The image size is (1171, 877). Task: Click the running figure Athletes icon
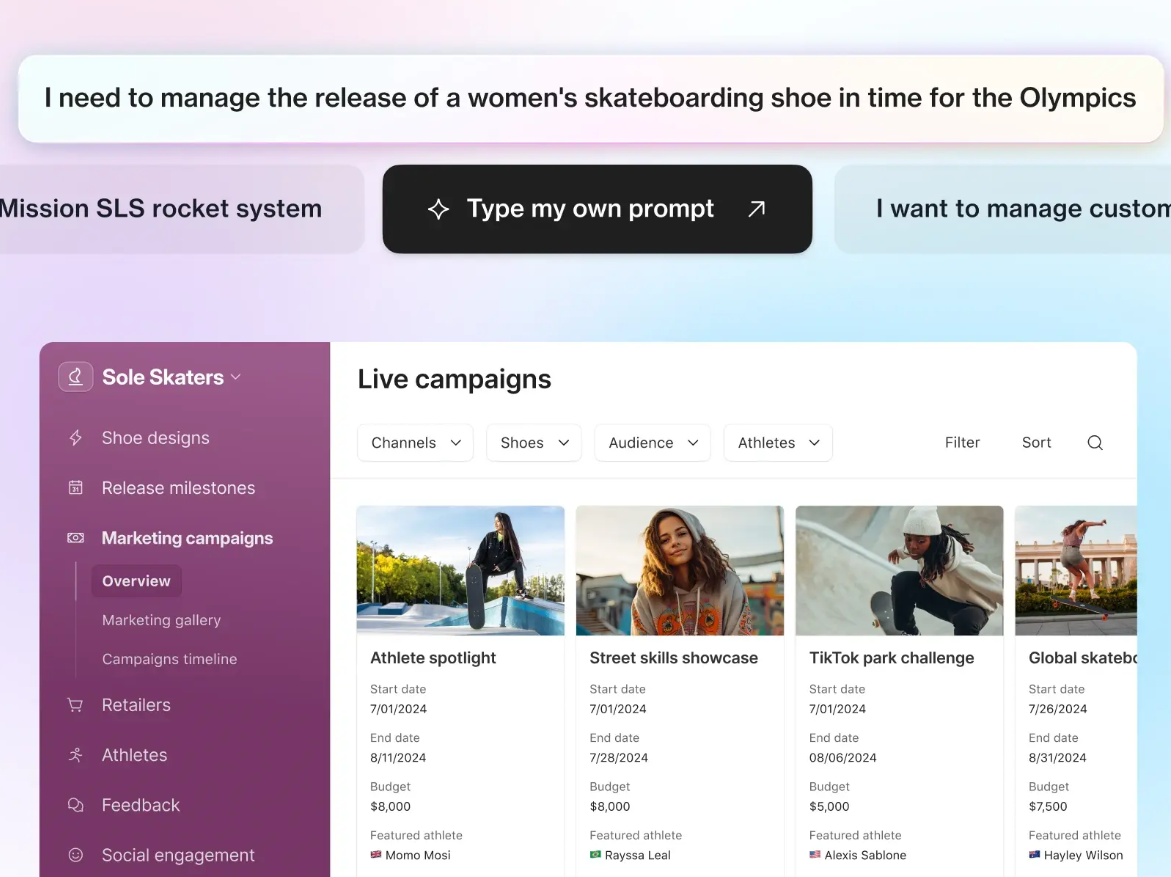pos(75,755)
